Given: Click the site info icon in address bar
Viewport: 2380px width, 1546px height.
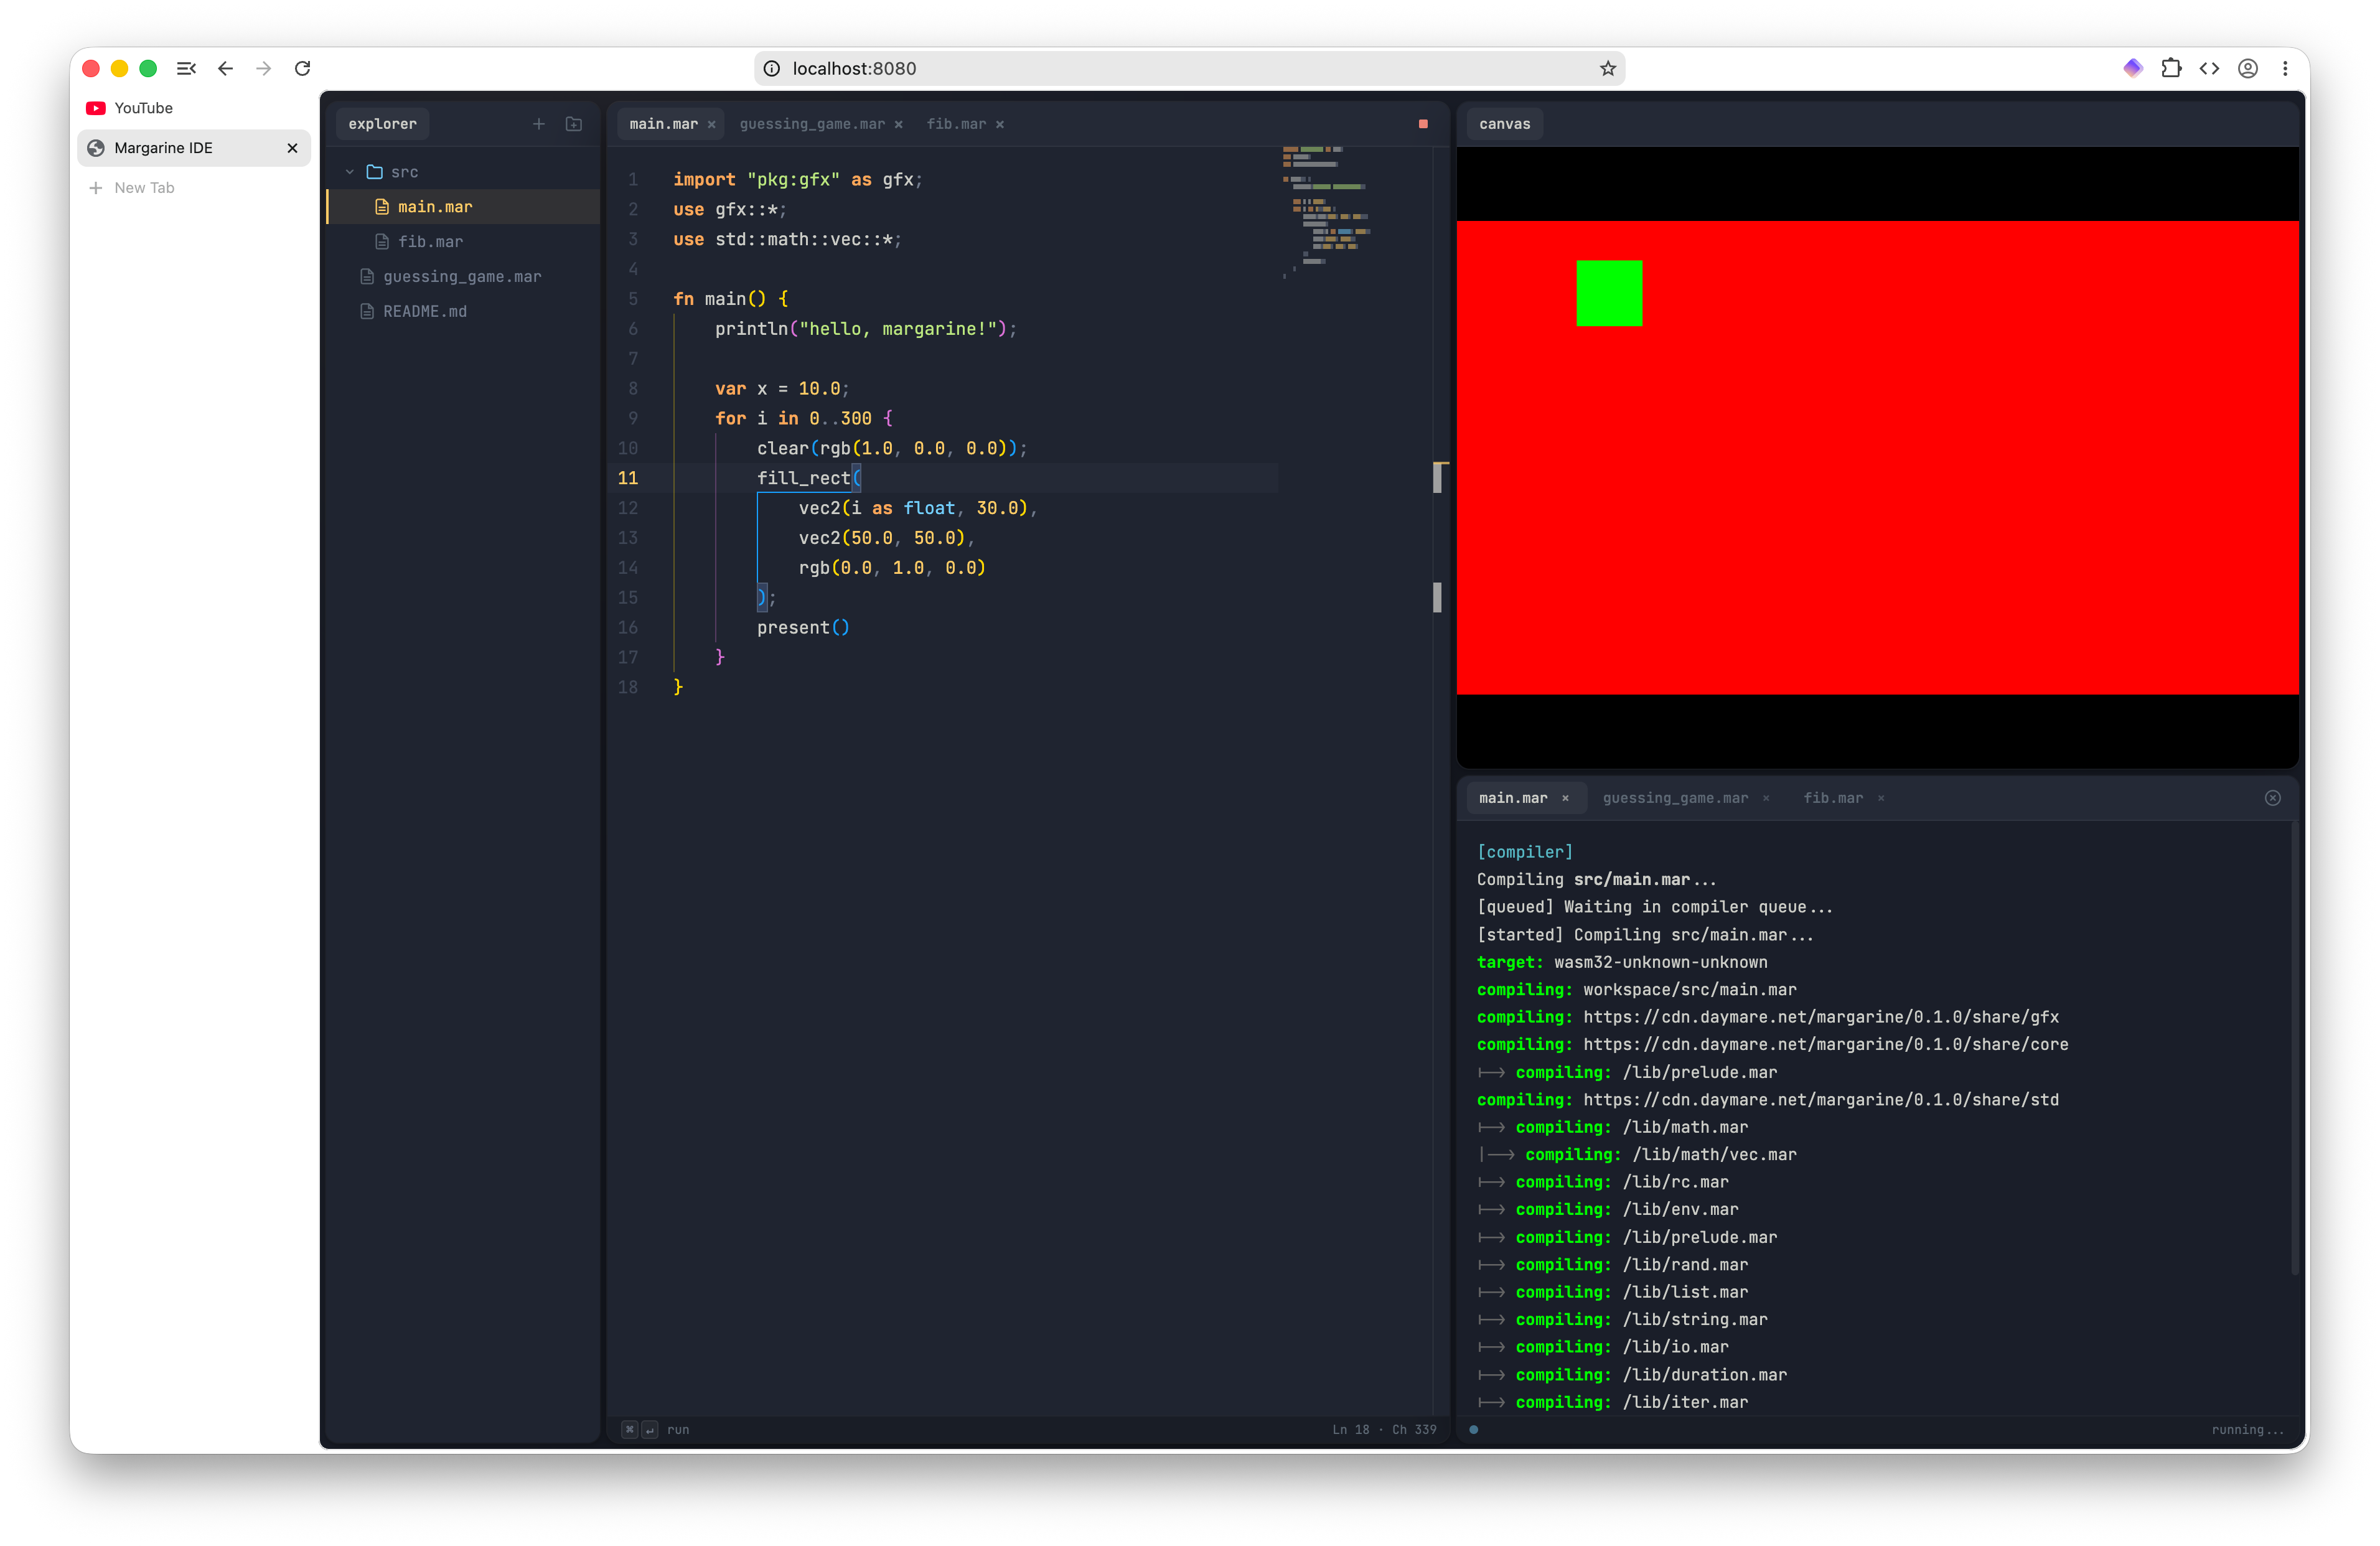Looking at the screenshot, I should coord(771,68).
